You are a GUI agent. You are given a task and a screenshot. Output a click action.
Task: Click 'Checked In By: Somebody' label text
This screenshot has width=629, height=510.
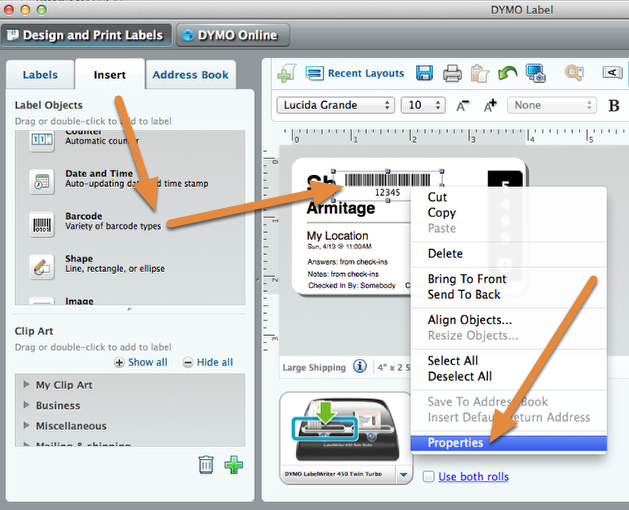pos(352,285)
